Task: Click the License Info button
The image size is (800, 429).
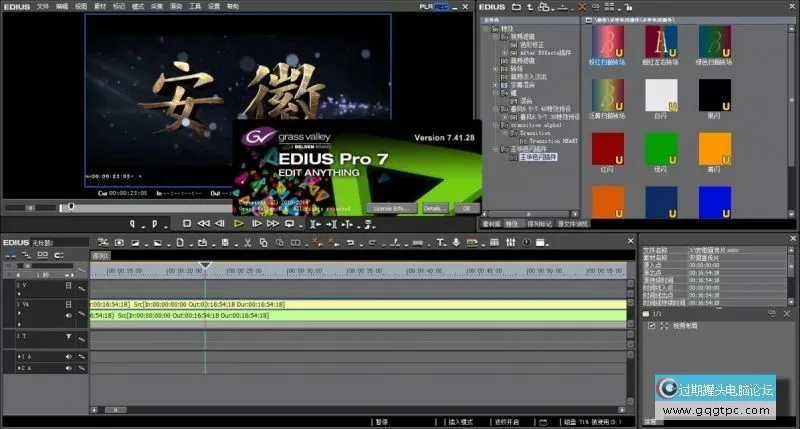Action: pyautogui.click(x=390, y=207)
